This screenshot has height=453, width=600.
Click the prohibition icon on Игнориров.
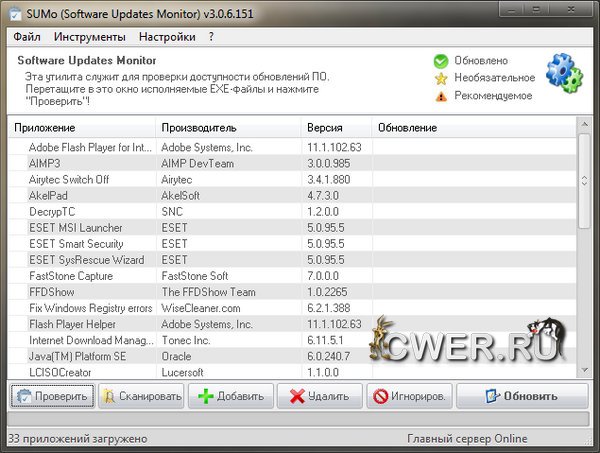coord(381,396)
